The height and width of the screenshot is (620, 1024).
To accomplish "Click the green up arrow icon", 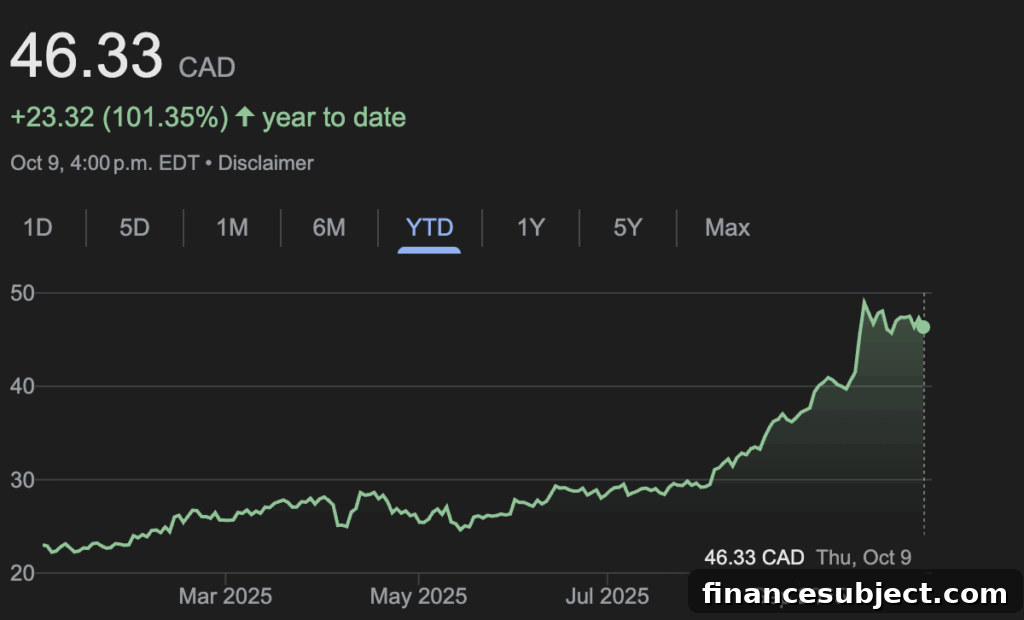I will pyautogui.click(x=245, y=117).
